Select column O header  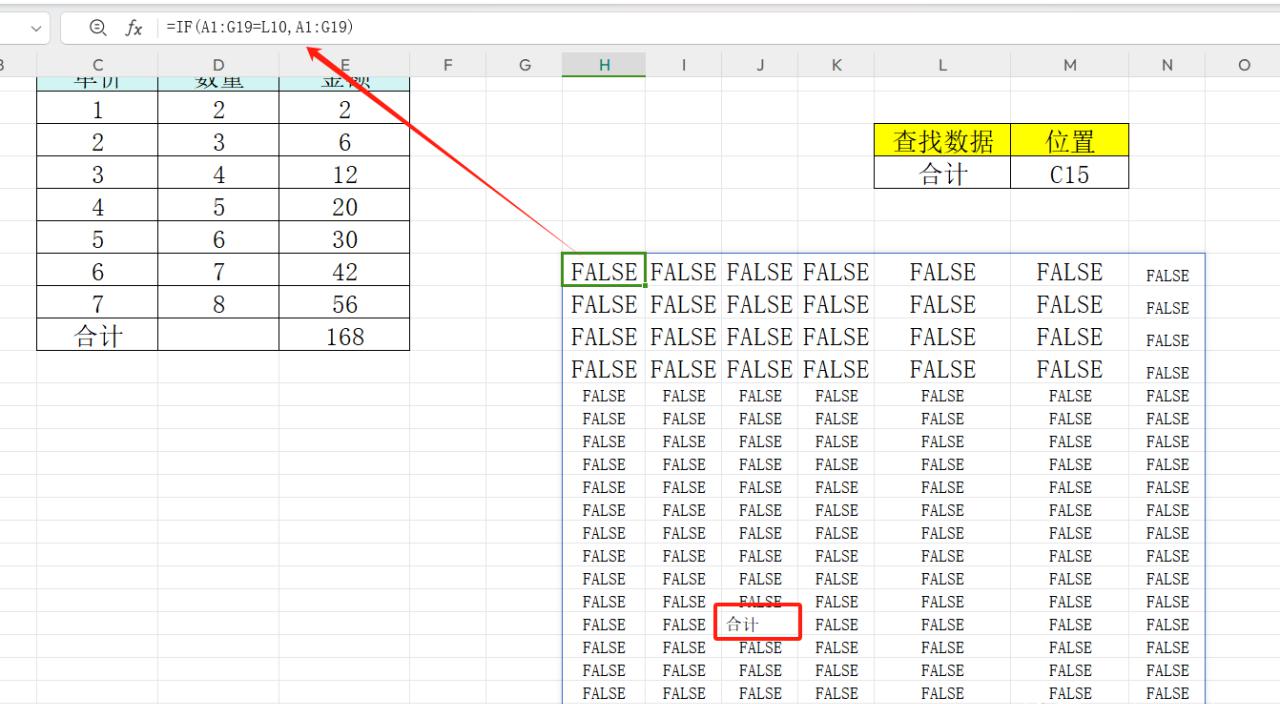[1243, 65]
